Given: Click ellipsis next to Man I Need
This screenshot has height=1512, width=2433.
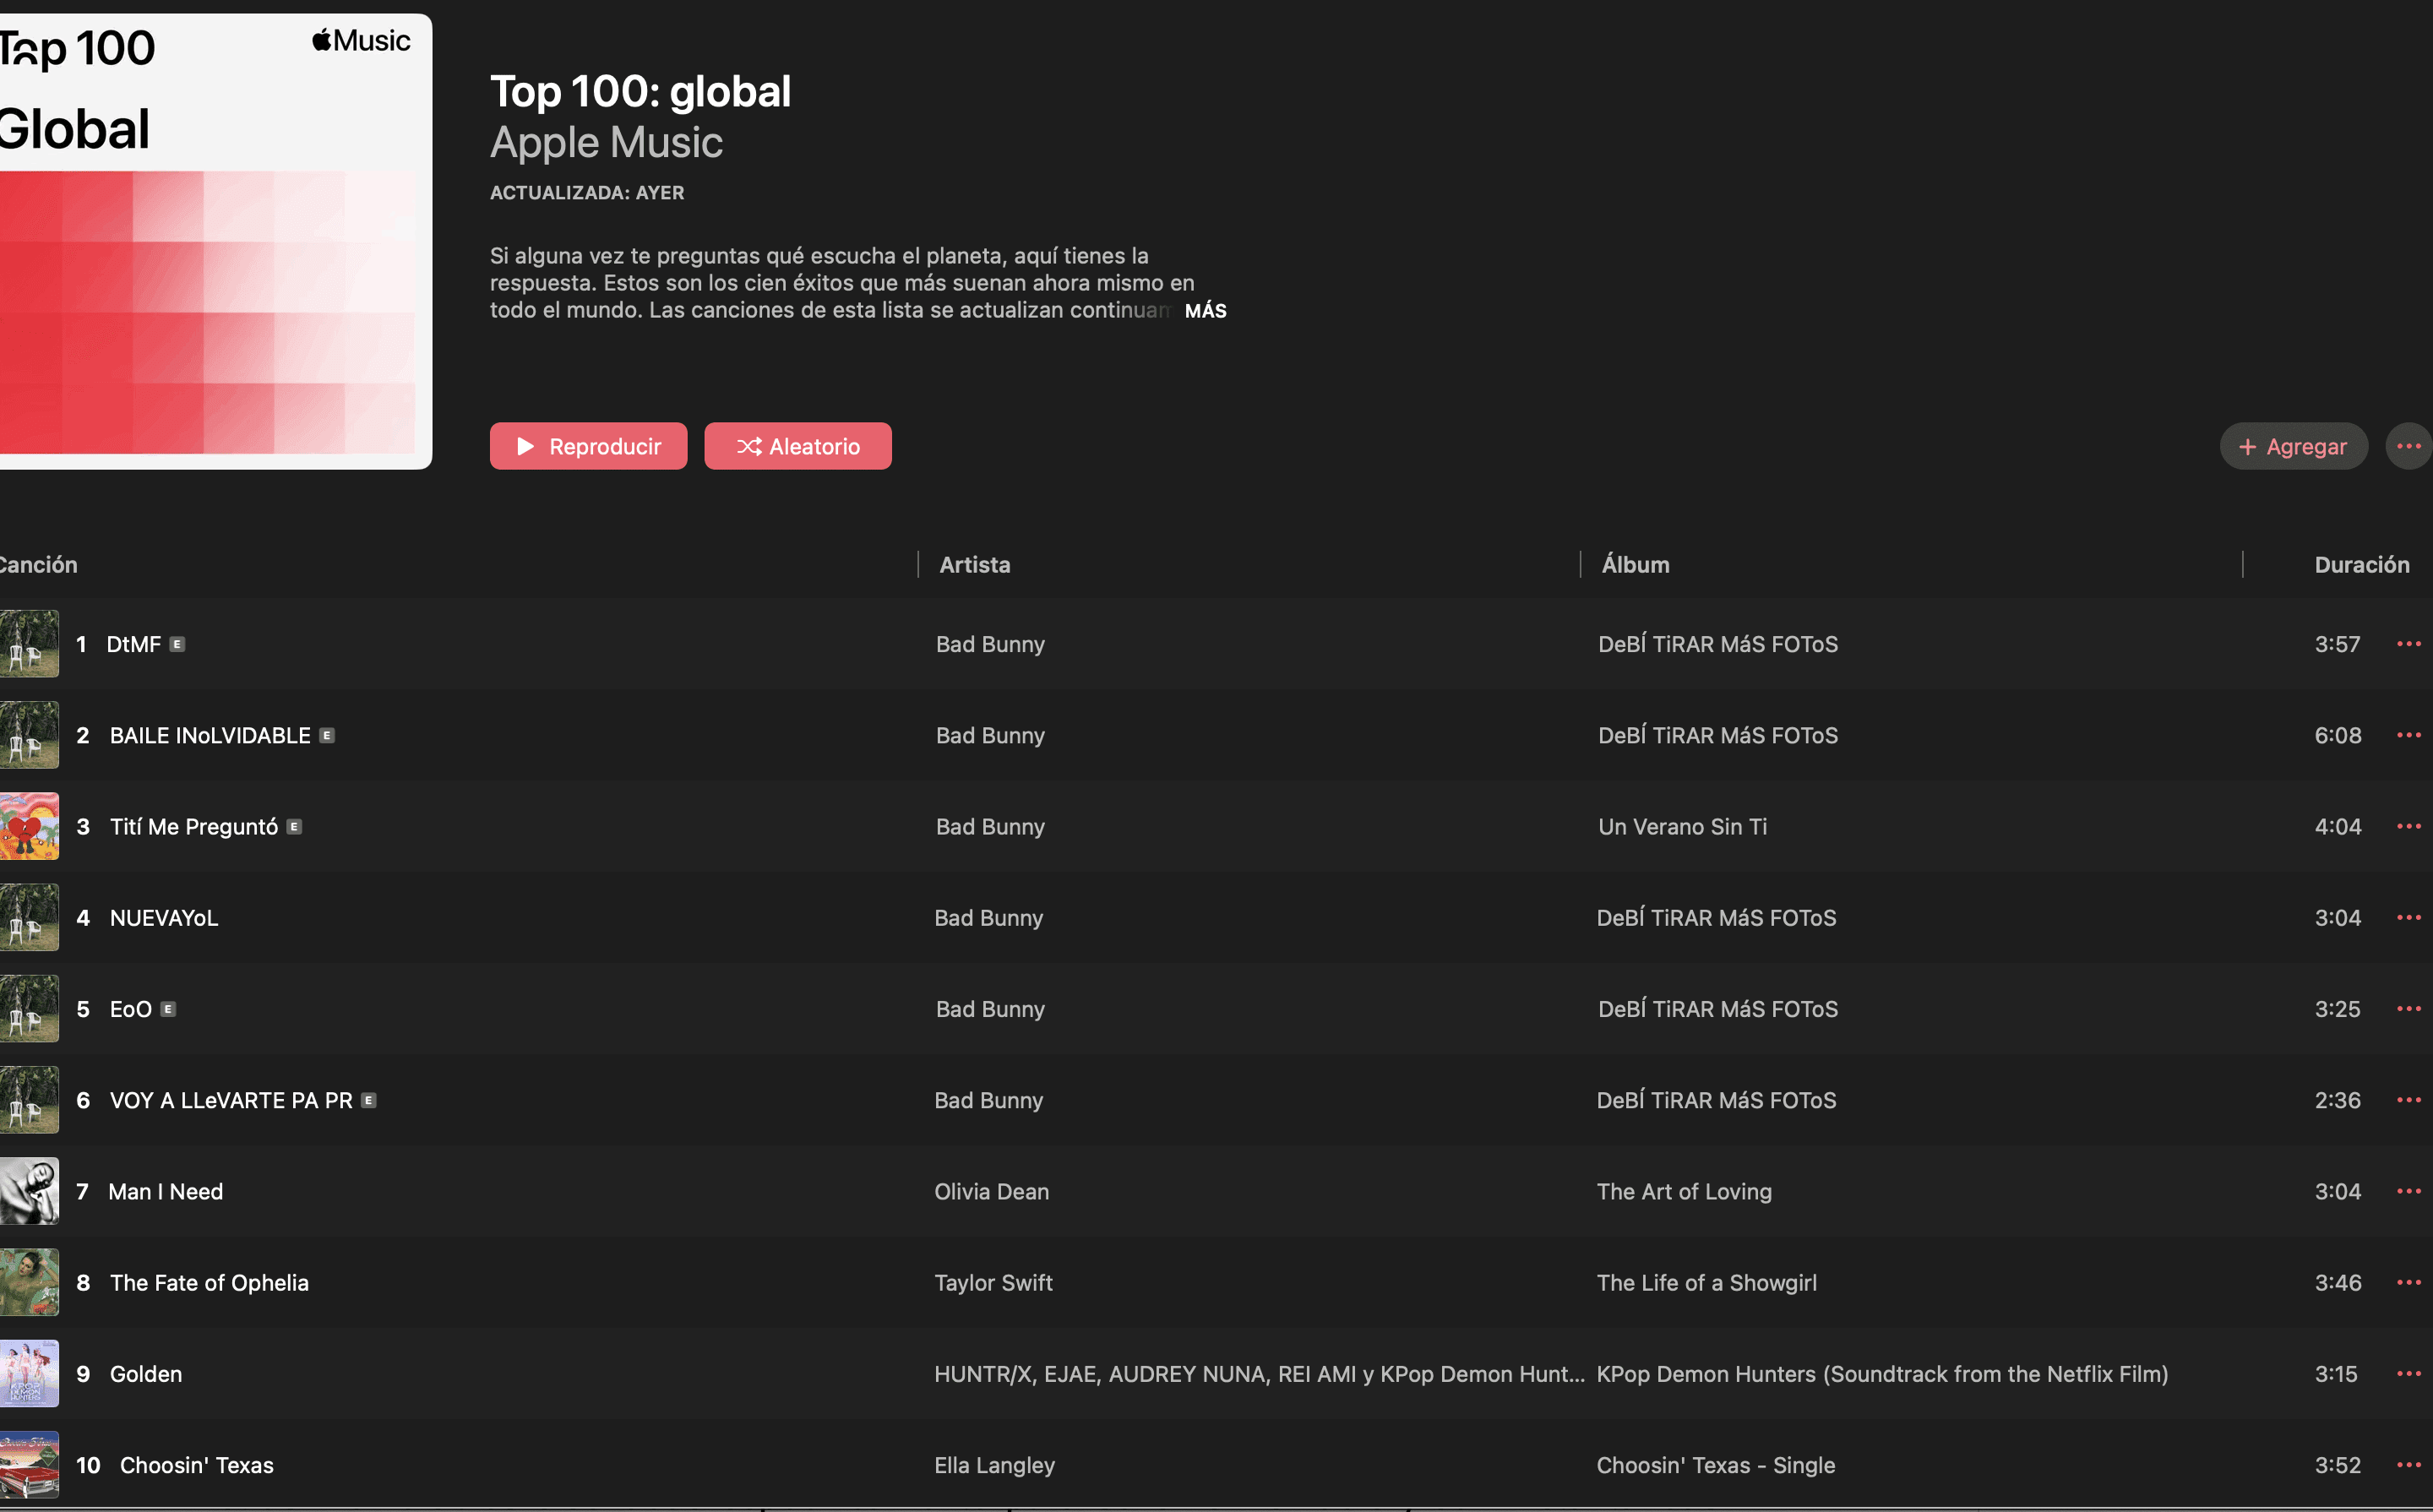Looking at the screenshot, I should click(2408, 1191).
